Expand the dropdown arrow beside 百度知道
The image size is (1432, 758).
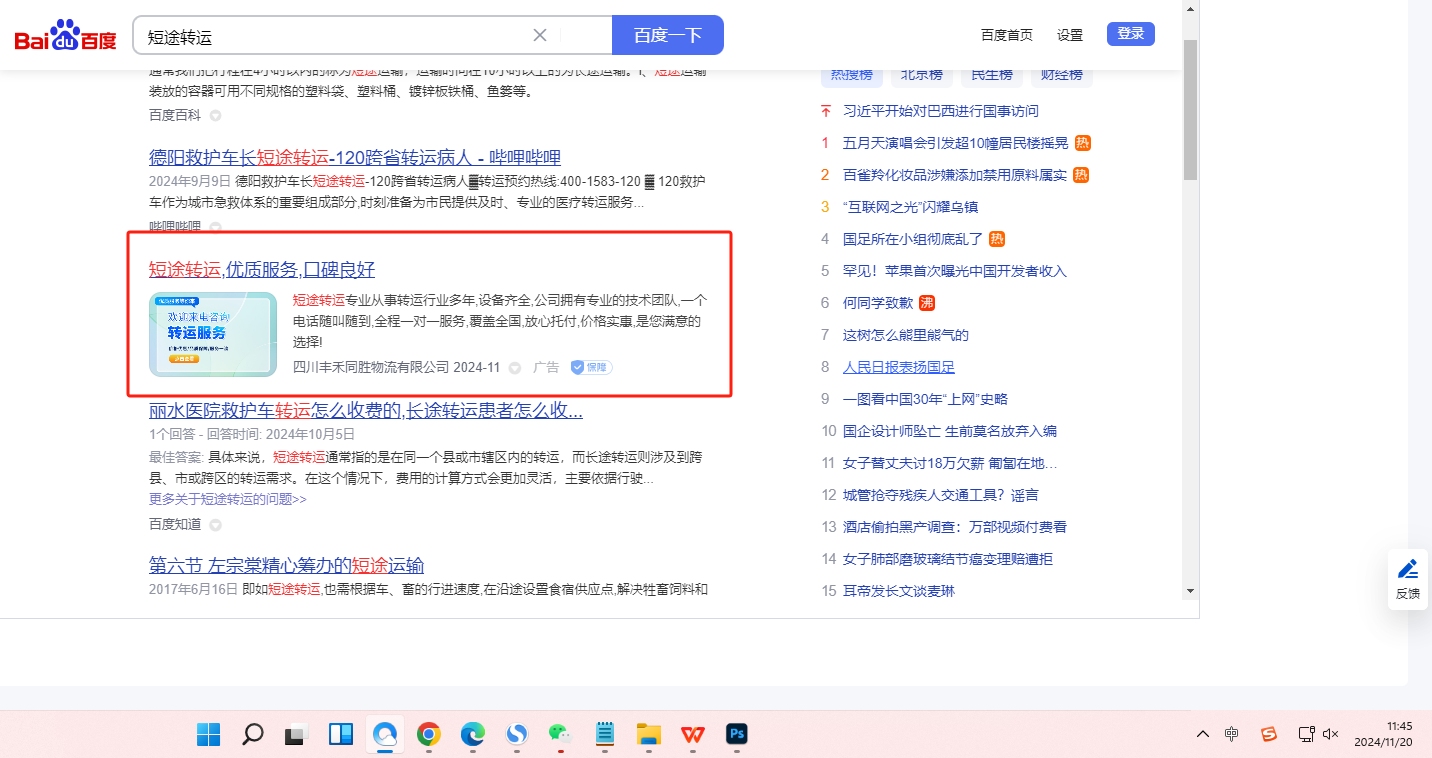click(x=215, y=525)
